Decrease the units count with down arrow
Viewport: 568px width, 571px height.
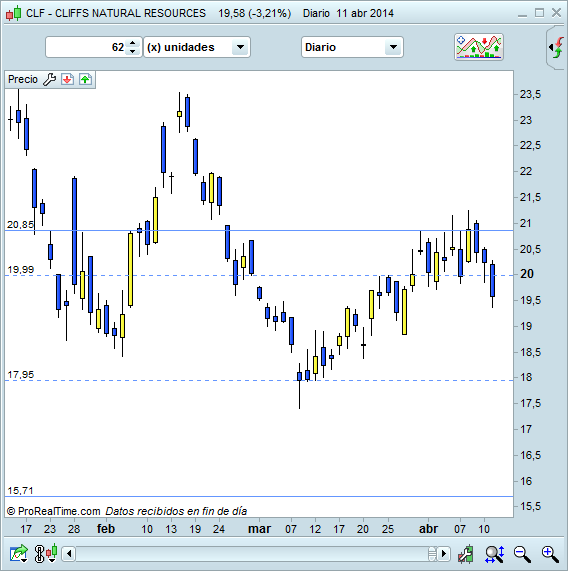tap(133, 51)
